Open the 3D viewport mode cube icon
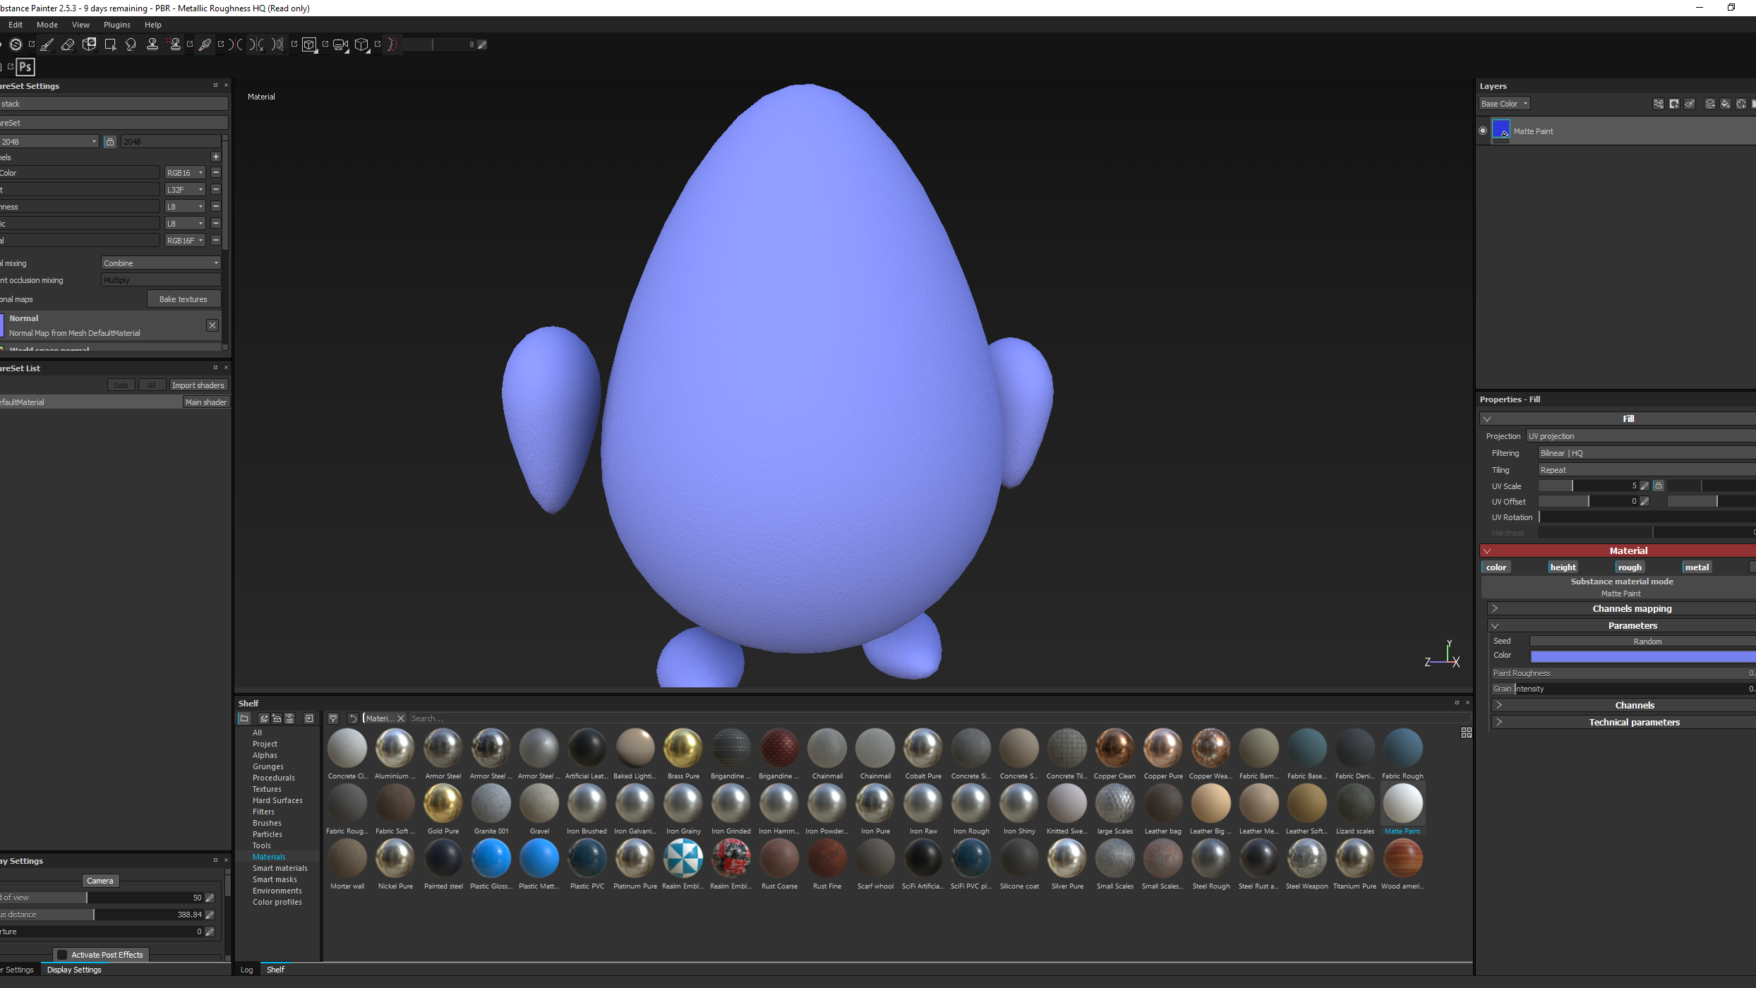The image size is (1756, 988). coord(309,44)
